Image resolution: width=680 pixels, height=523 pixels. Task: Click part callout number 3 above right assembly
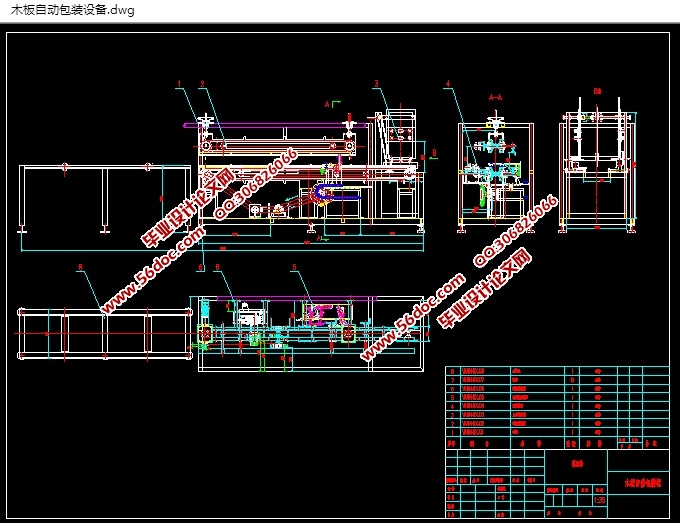click(376, 83)
